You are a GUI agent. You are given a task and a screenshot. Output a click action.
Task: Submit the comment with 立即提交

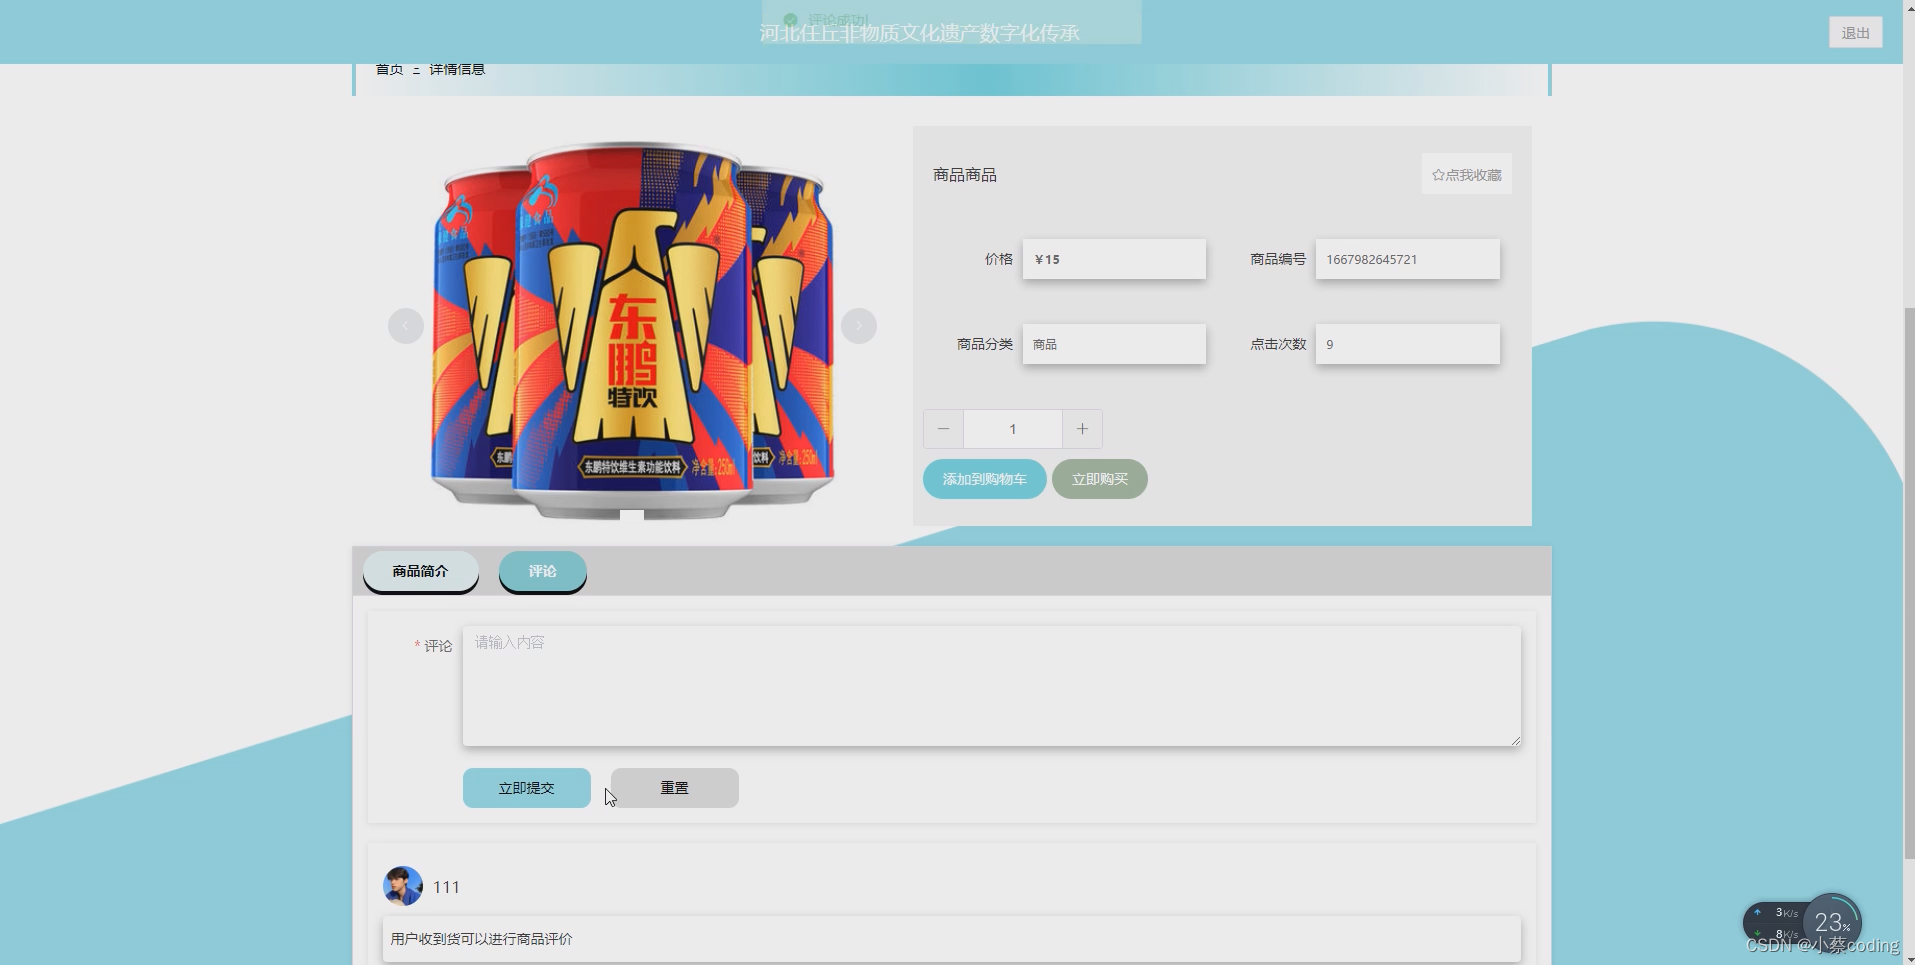tap(527, 788)
